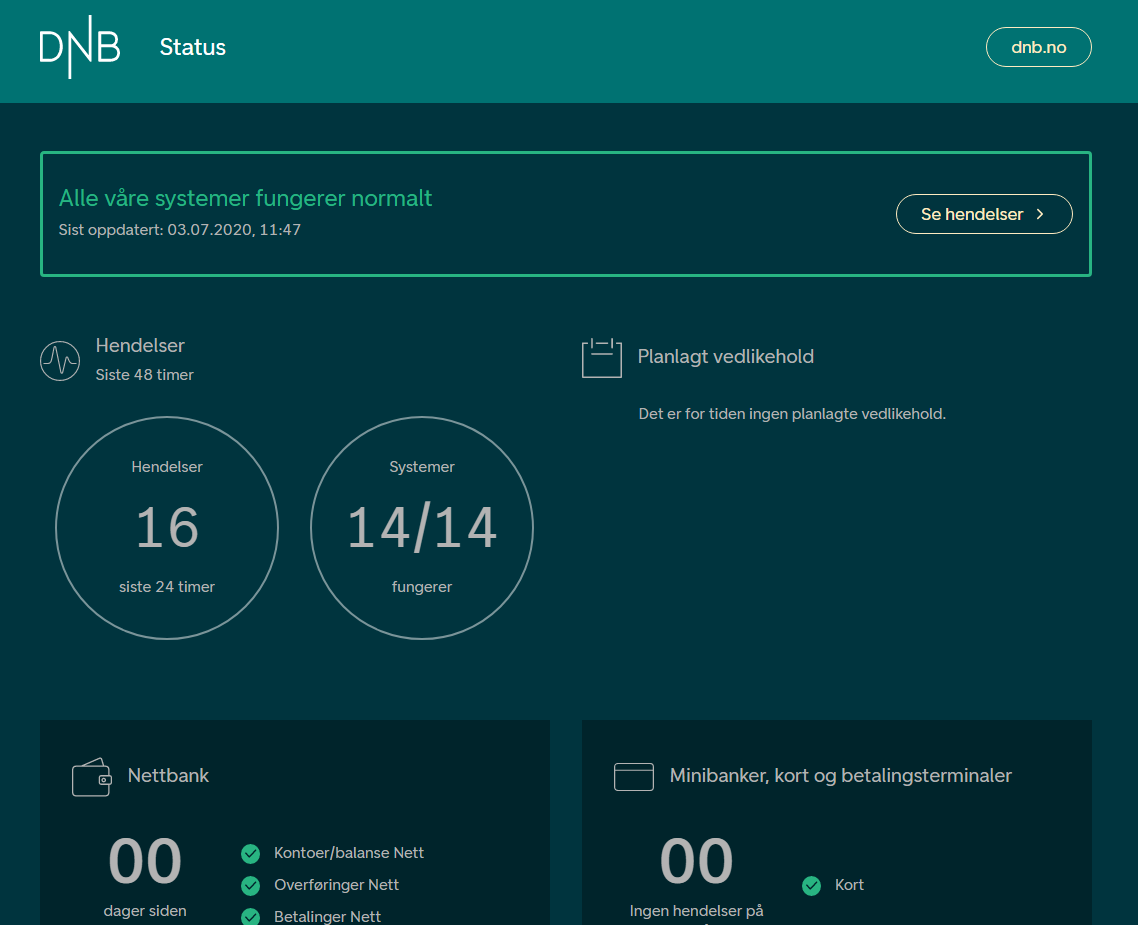
Task: Click the Se hendelser button
Action: click(984, 213)
